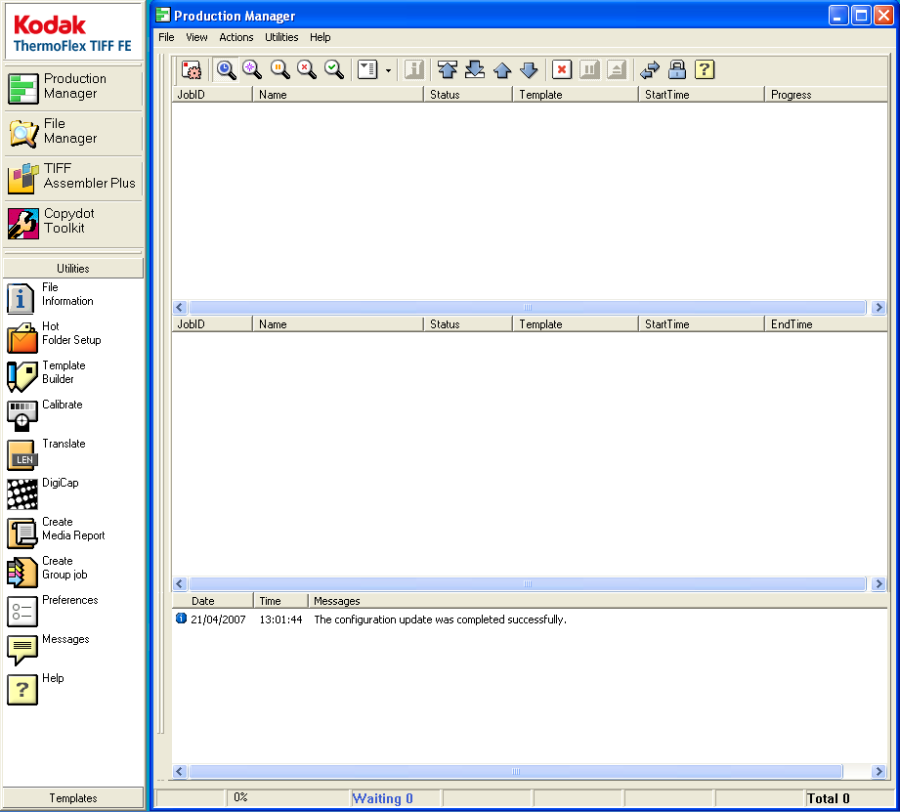Click the yellow question mark toolbar icon
The image size is (900, 812).
point(704,70)
